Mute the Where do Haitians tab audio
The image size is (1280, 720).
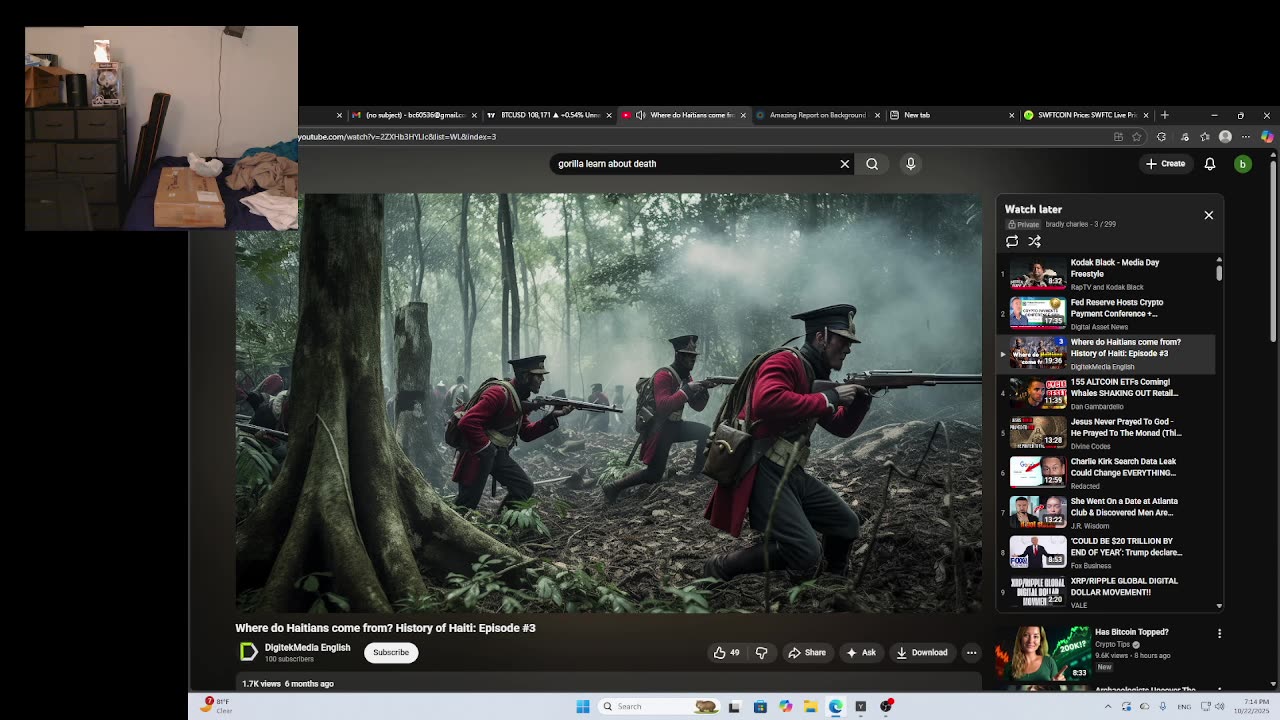point(641,115)
